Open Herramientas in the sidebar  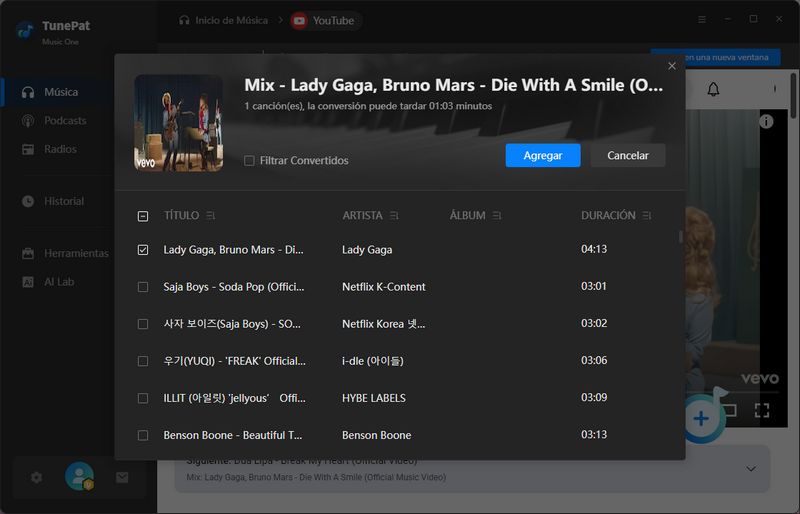tap(65, 253)
